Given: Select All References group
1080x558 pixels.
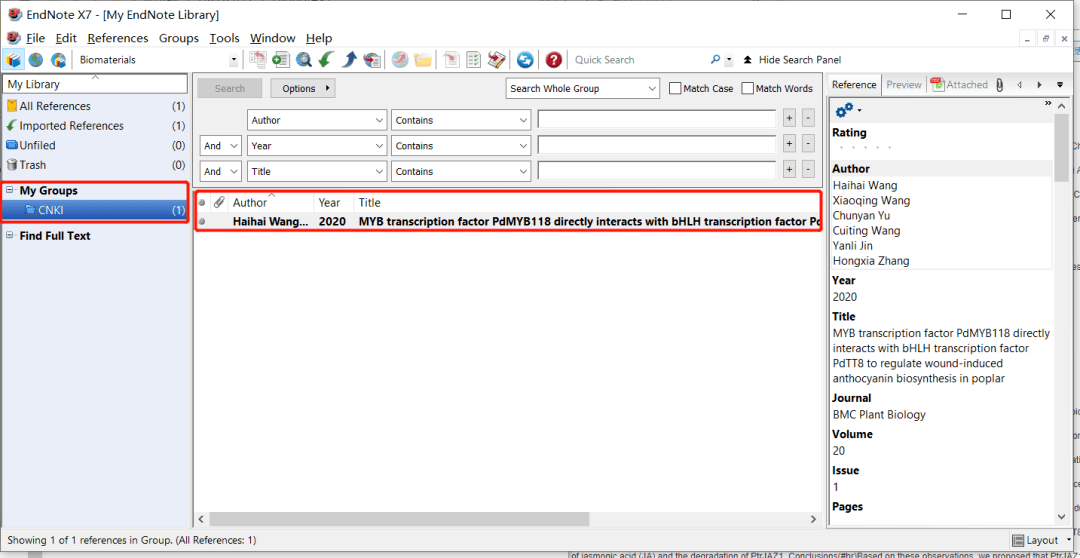Looking at the screenshot, I should click(95, 106).
